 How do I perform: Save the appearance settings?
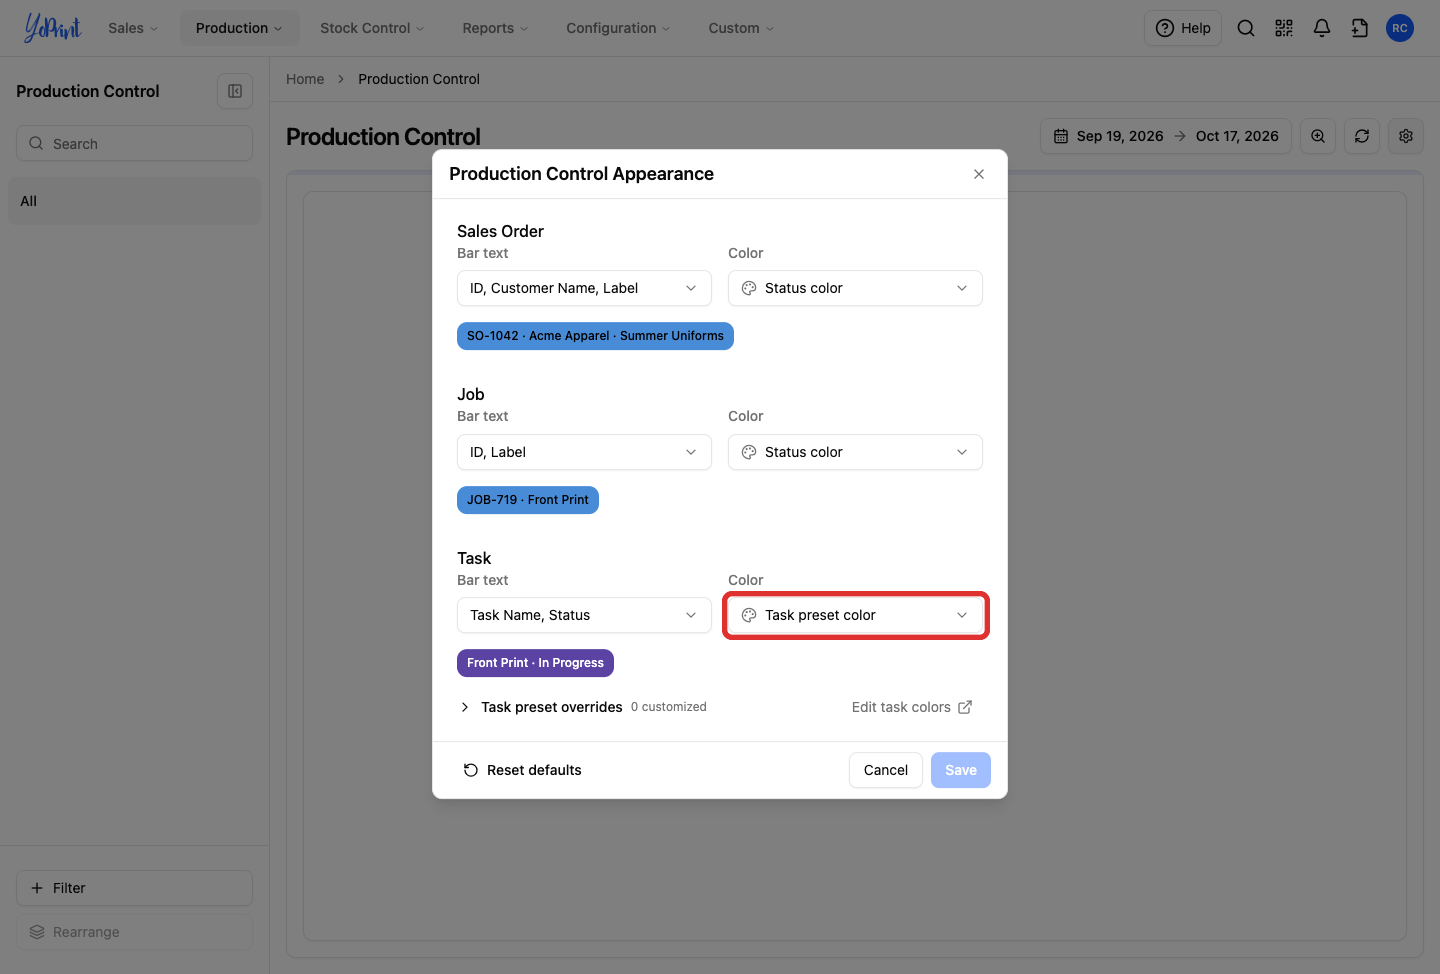pos(961,770)
